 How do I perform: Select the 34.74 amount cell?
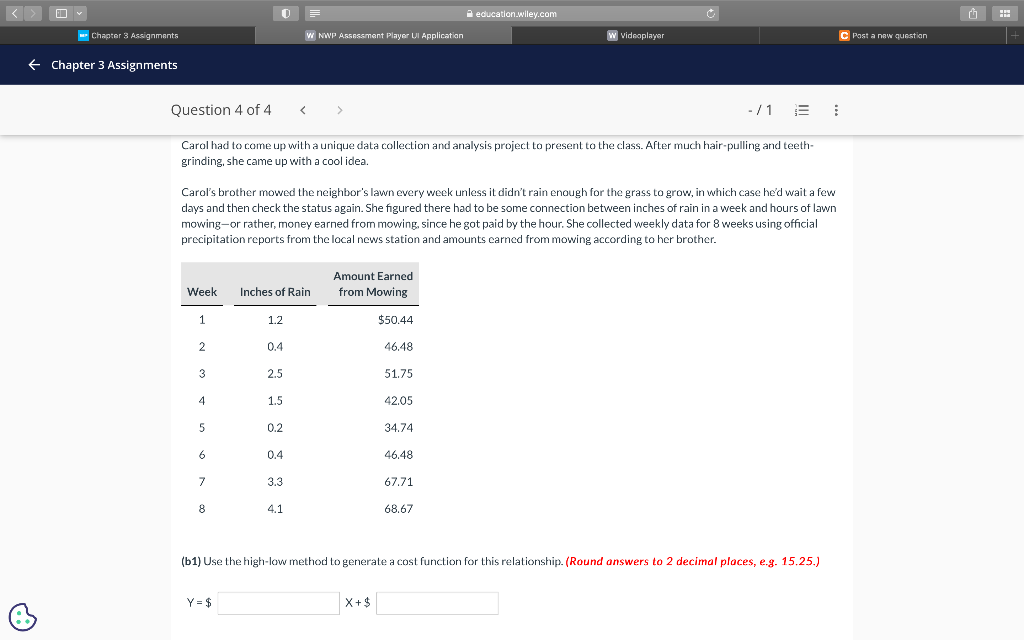[398, 428]
